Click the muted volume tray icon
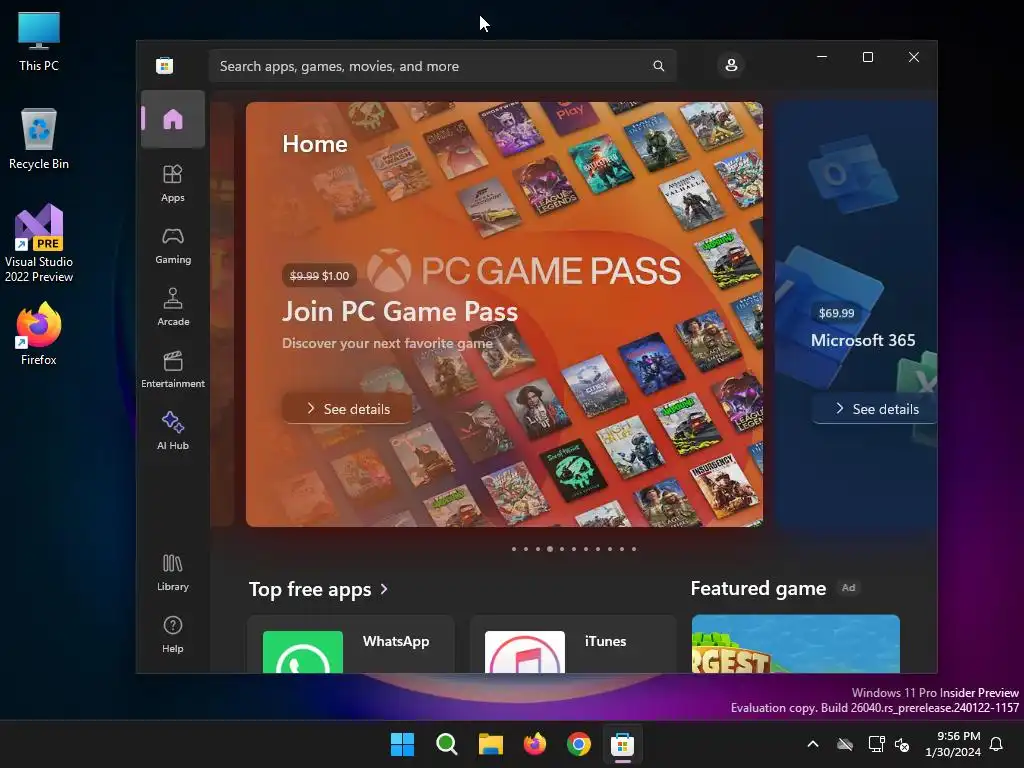 (902, 744)
